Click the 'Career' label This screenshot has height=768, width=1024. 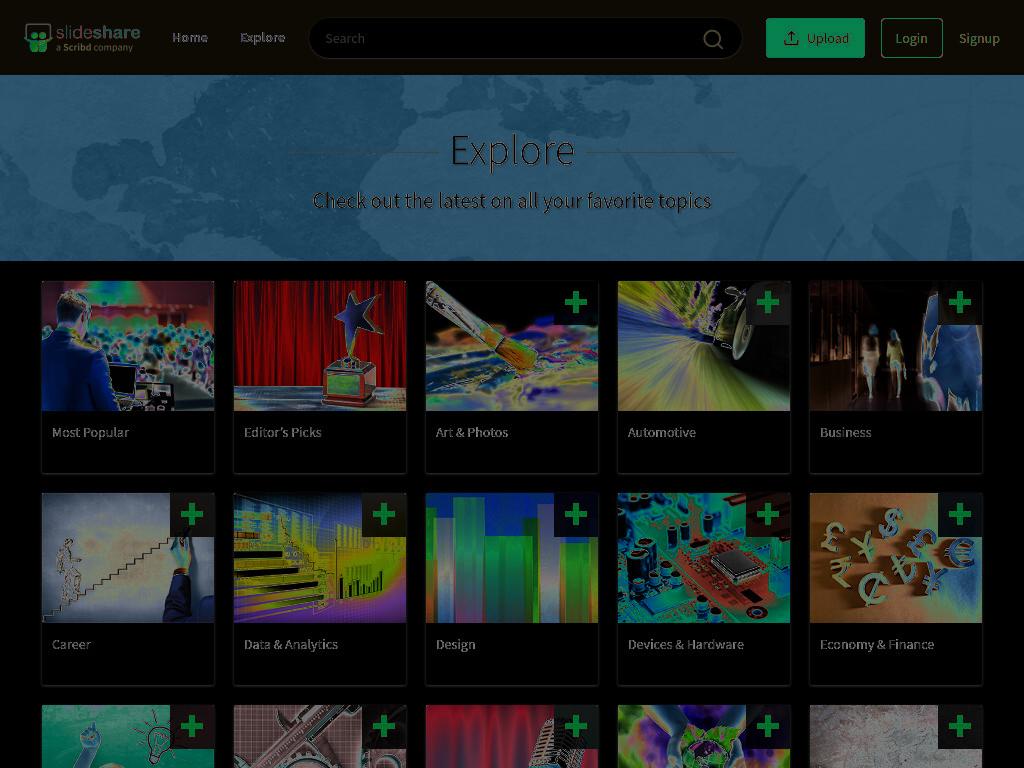[x=71, y=645]
